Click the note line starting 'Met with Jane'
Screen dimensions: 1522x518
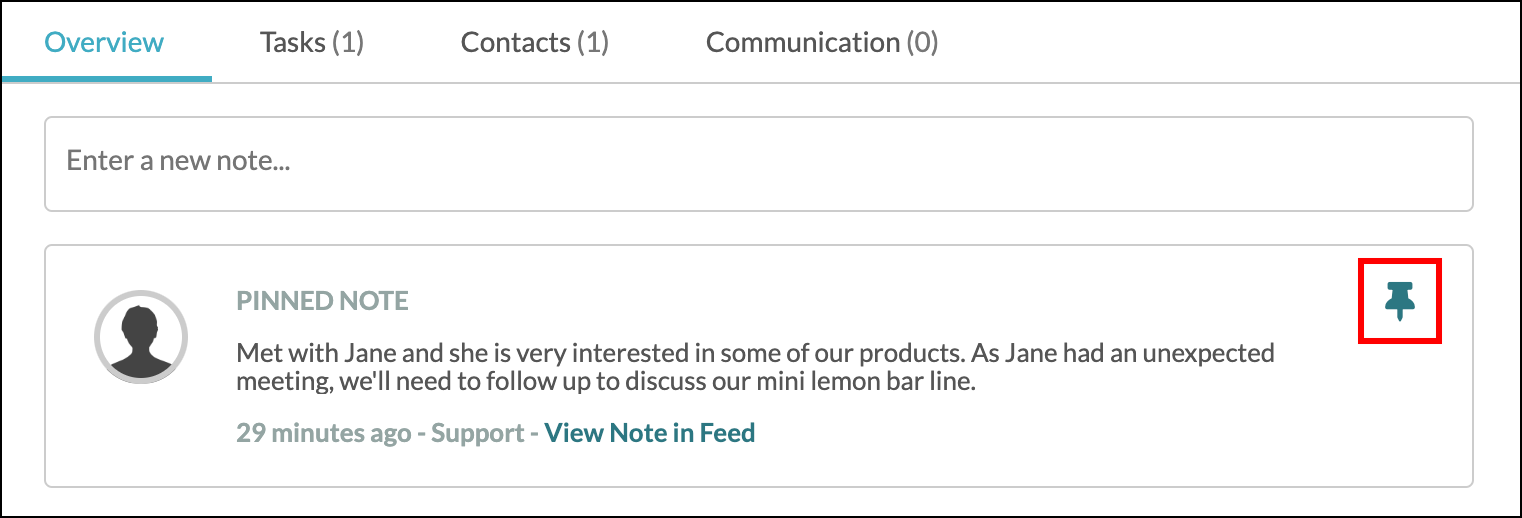(755, 354)
